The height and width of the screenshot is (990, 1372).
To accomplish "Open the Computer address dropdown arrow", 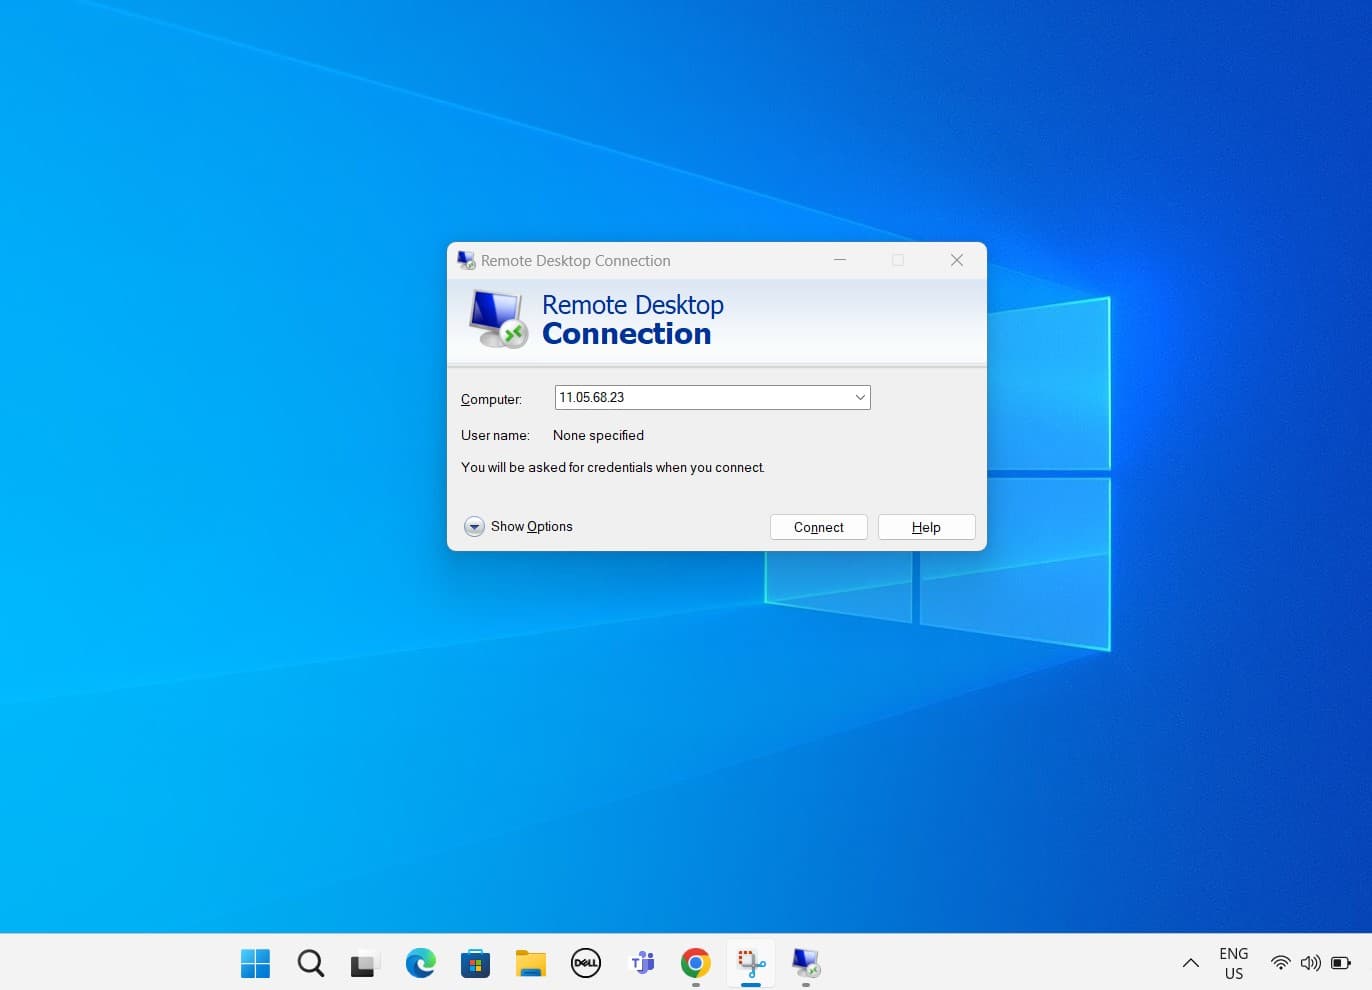I will point(859,397).
